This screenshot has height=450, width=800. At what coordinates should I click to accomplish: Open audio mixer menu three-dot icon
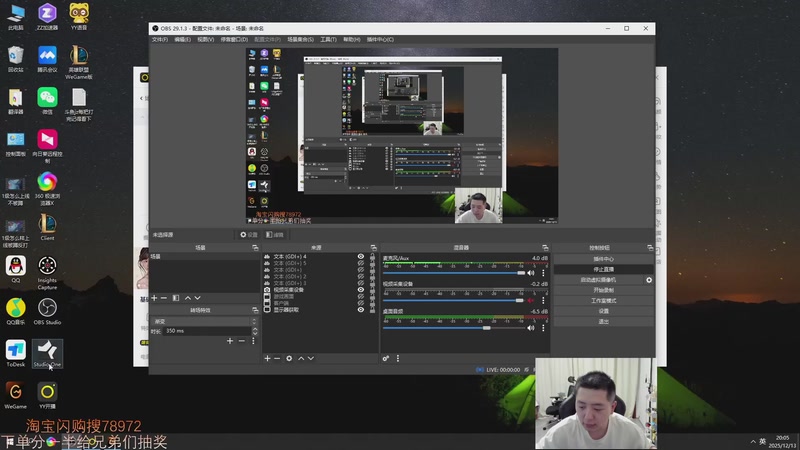[398, 359]
